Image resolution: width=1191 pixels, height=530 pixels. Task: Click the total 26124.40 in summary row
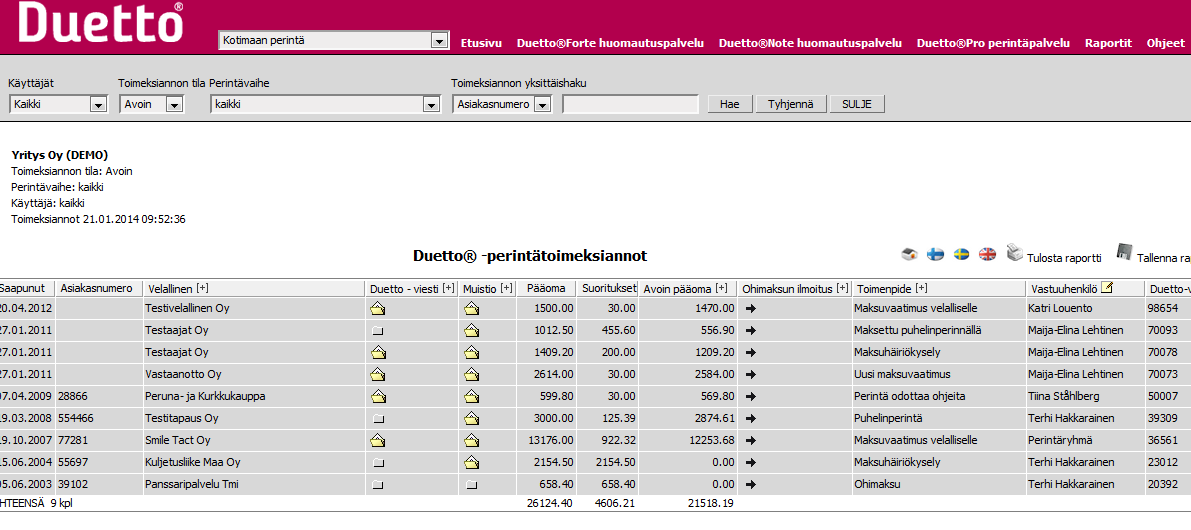[549, 503]
